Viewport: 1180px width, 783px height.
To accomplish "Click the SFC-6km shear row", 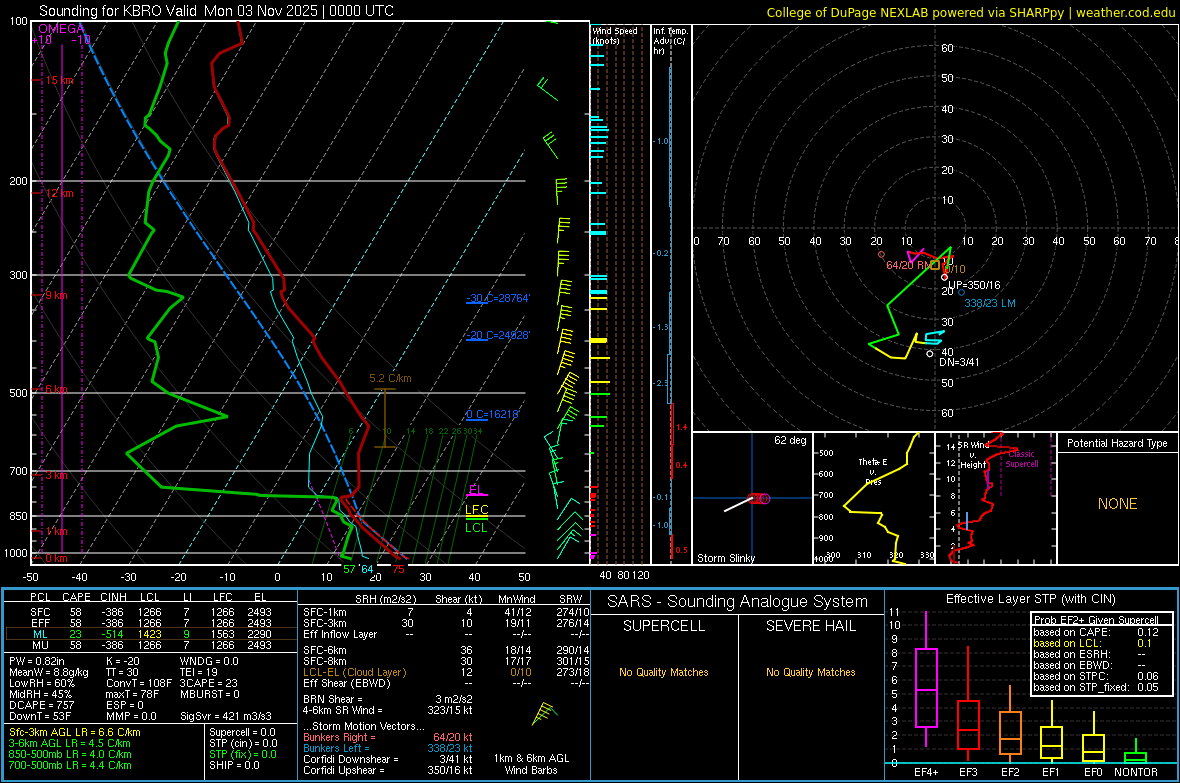I will coord(446,650).
